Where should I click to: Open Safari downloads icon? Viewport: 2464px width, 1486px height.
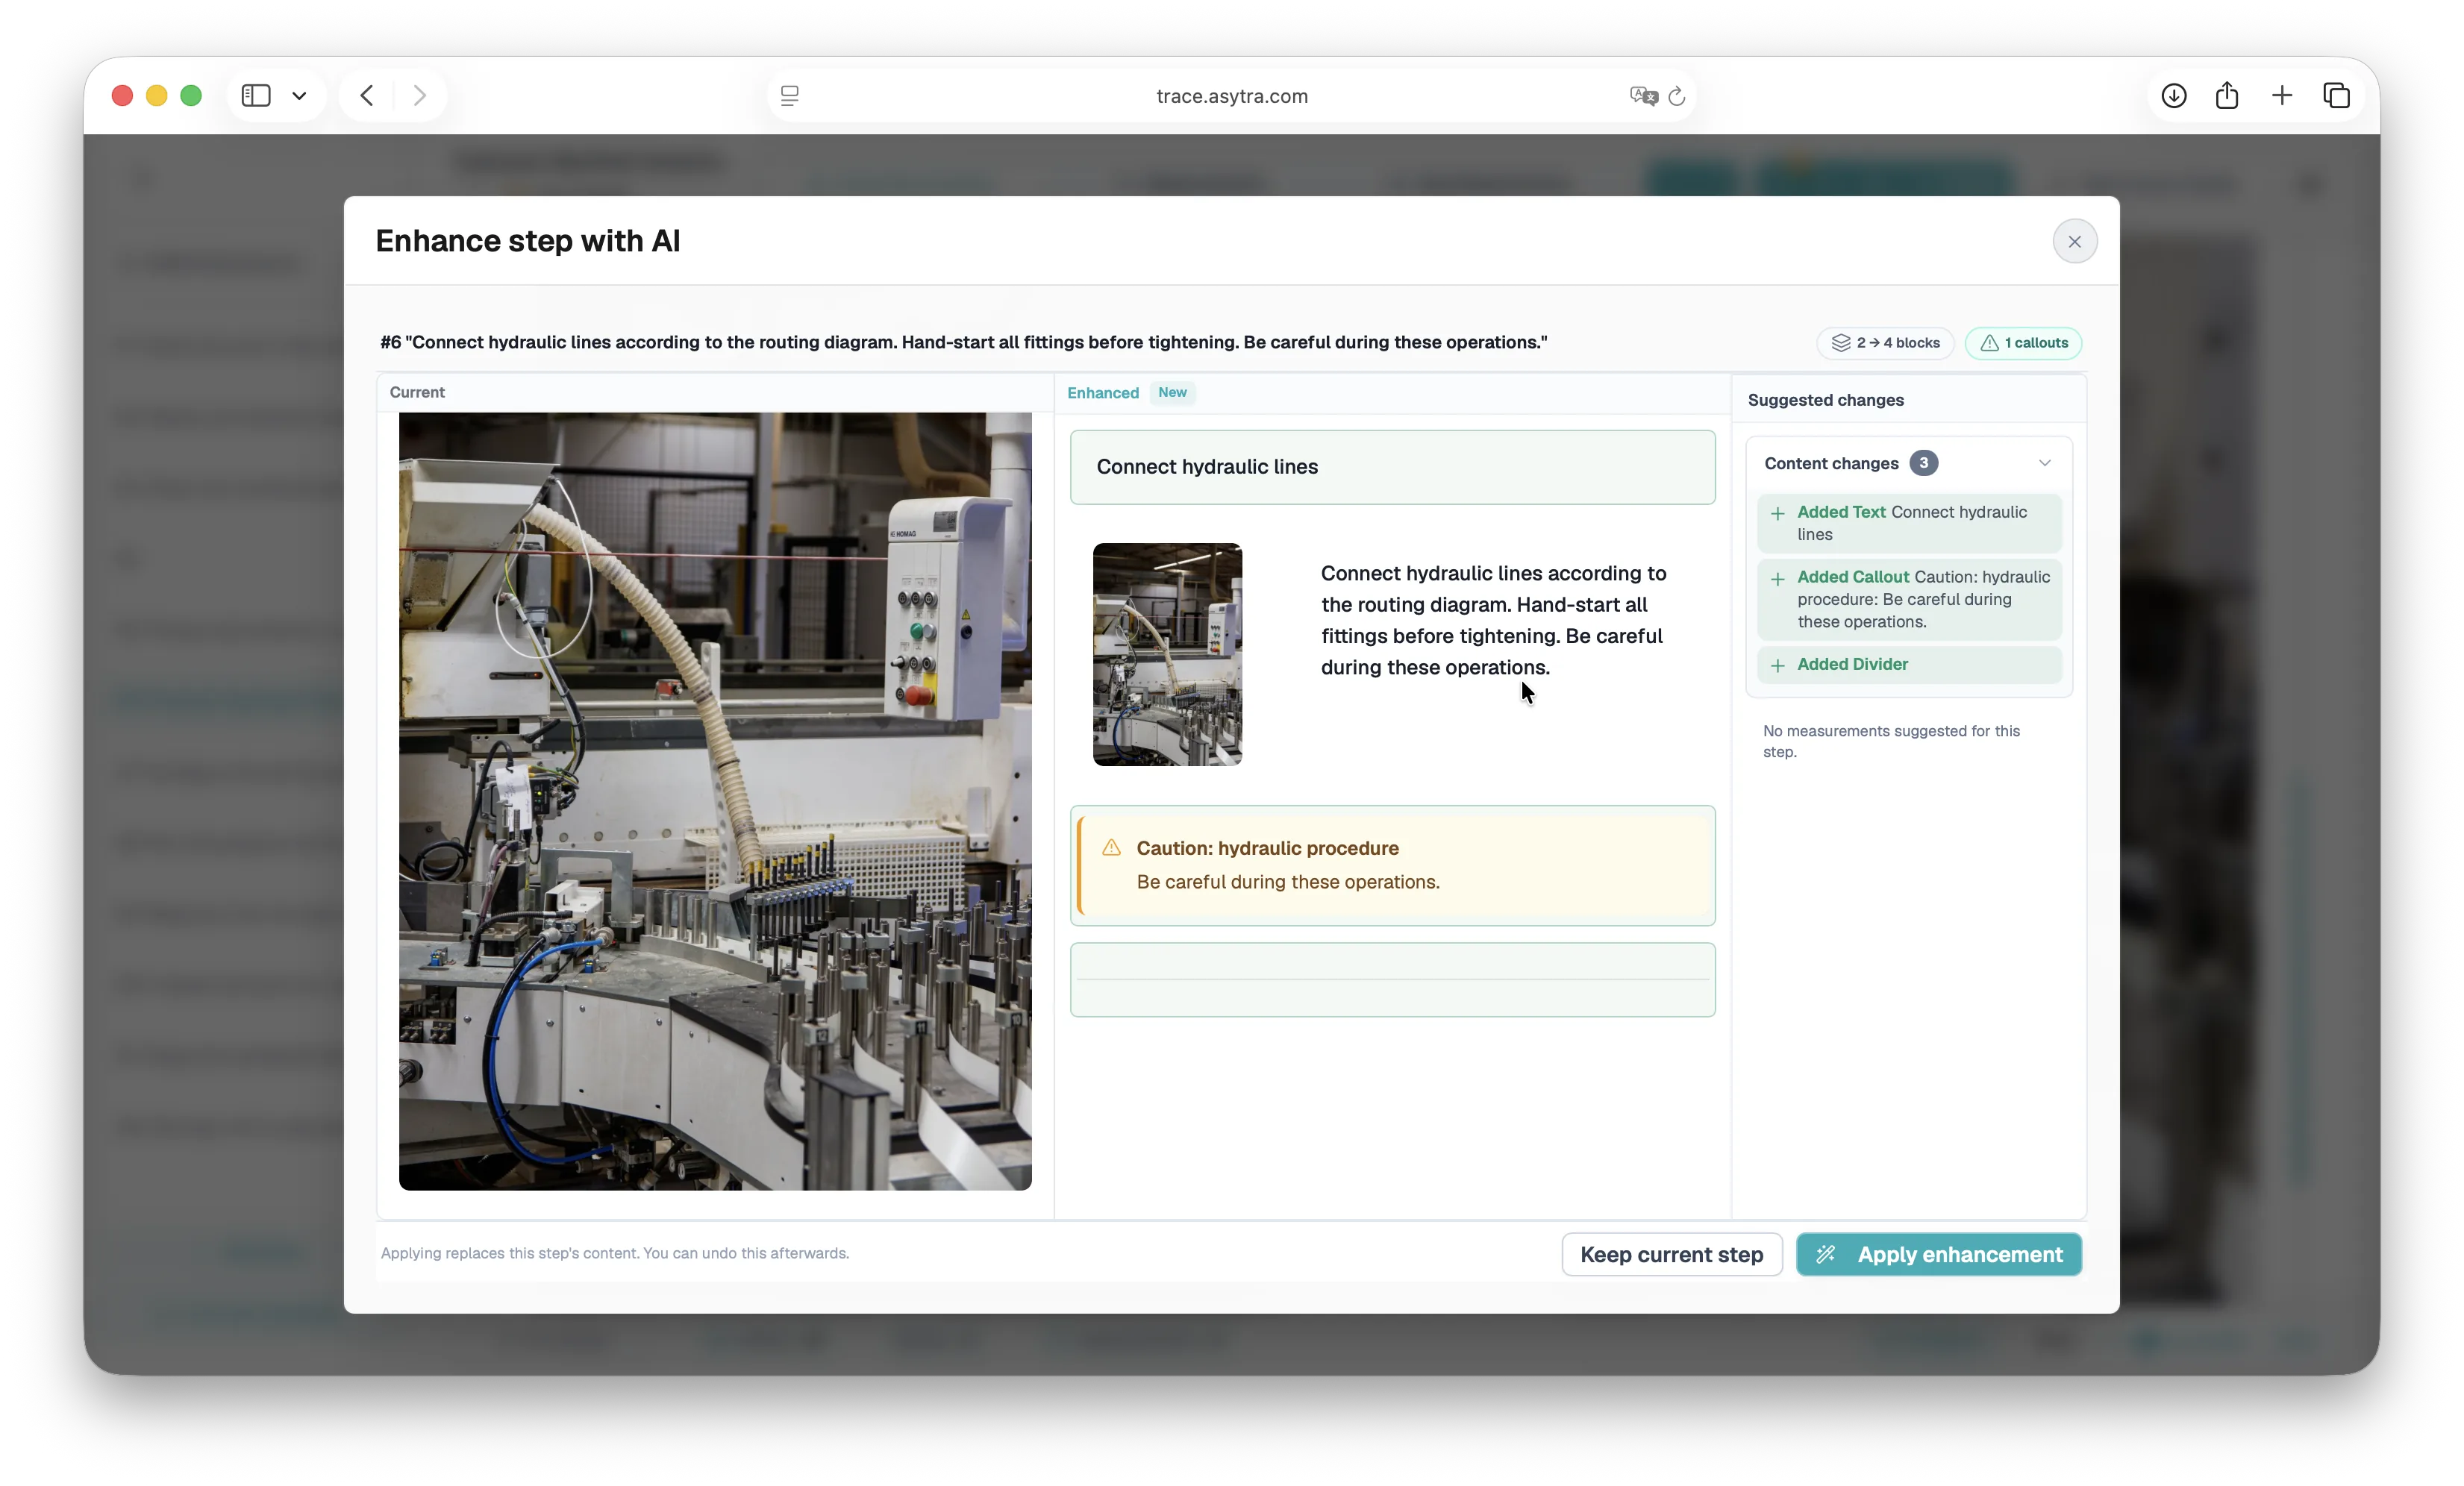(2173, 96)
